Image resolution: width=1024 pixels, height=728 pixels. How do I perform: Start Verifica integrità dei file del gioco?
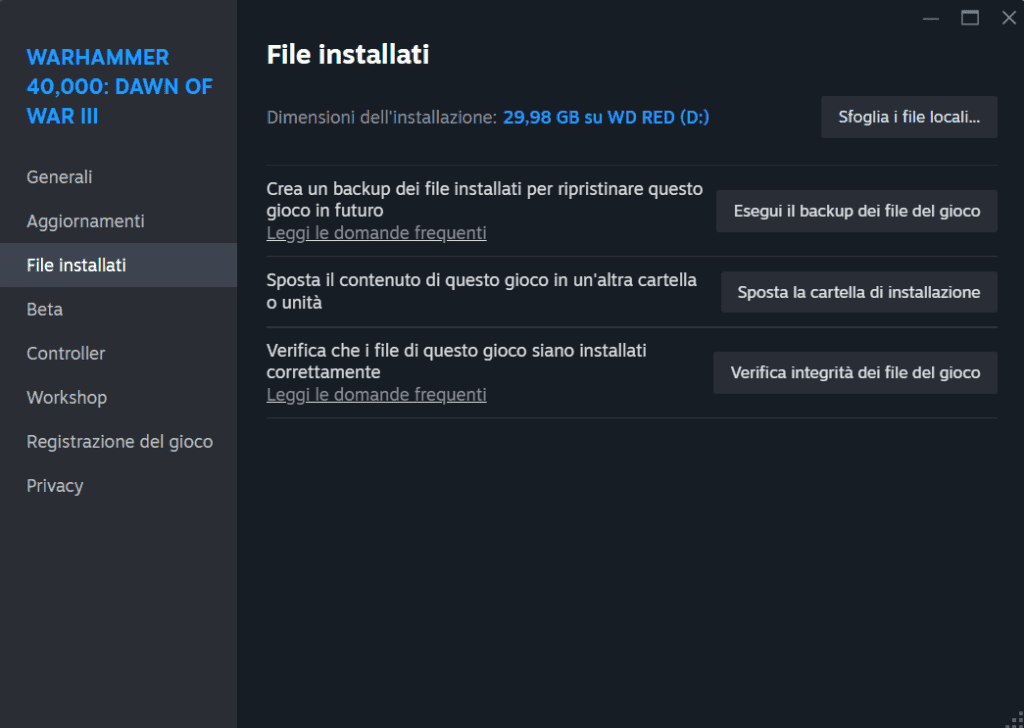coord(855,373)
